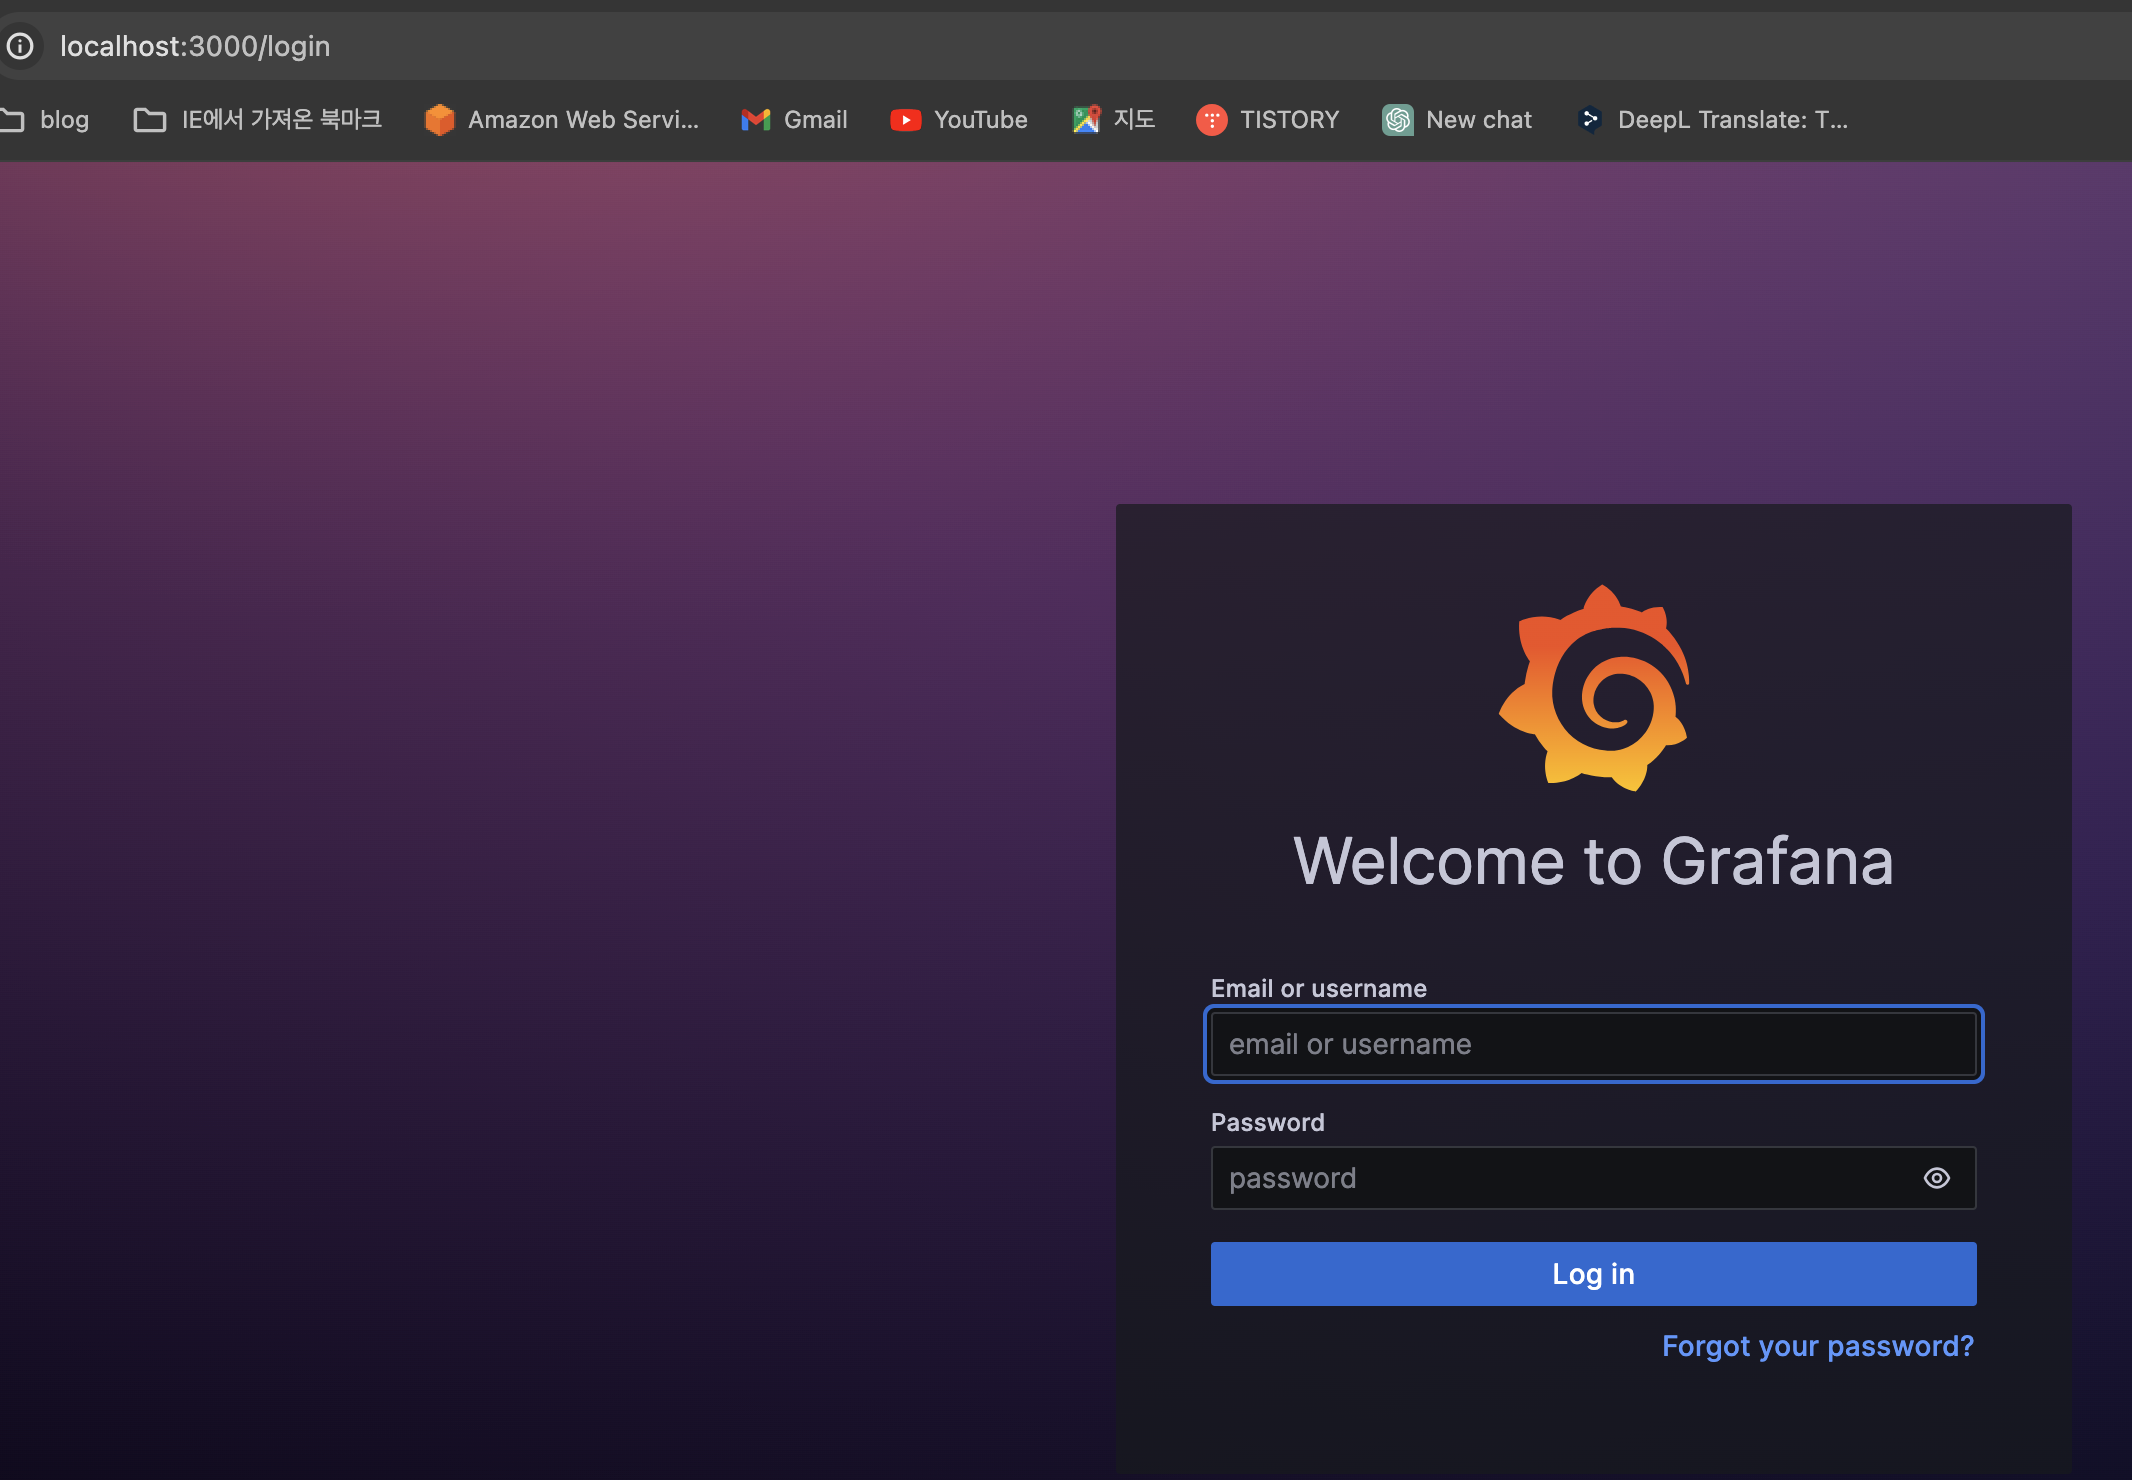The image size is (2132, 1480).
Task: Click the Welcome to Grafana heading
Action: [x=1593, y=861]
